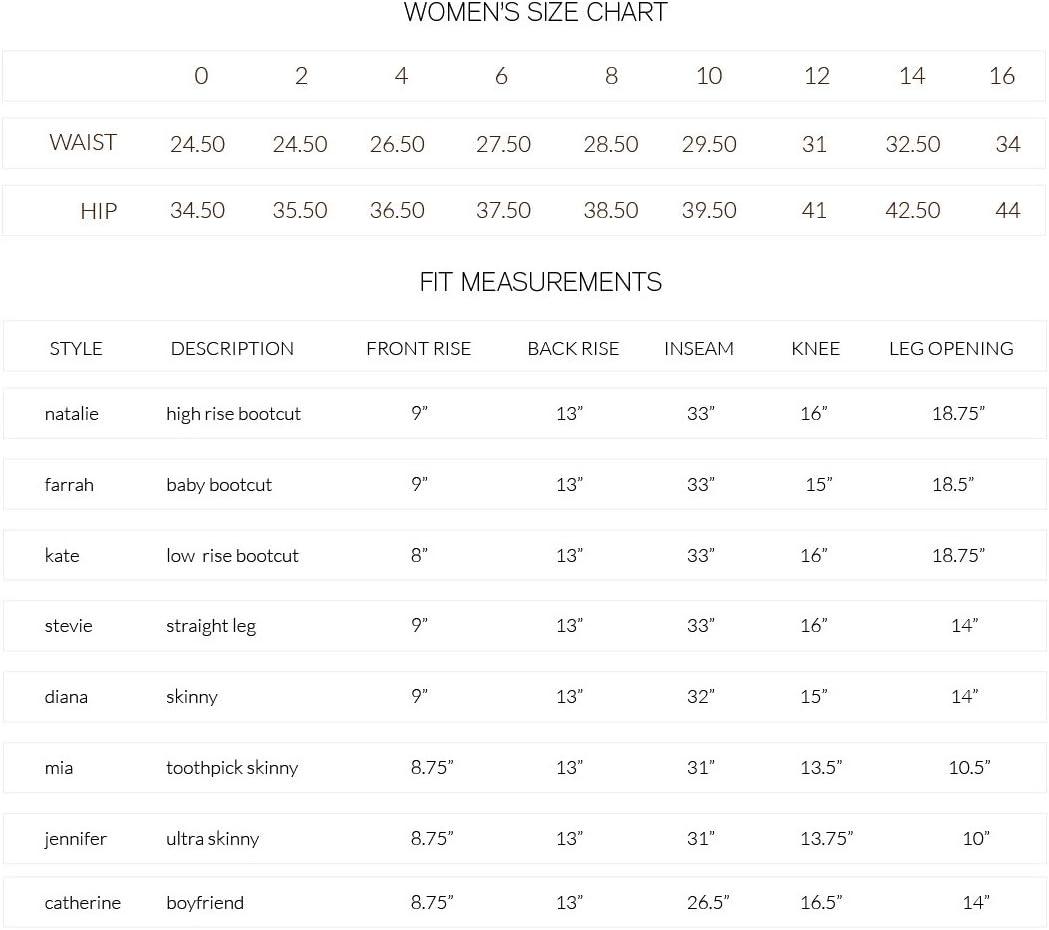The width and height of the screenshot is (1049, 930).
Task: Click the low rise bootcut description
Action: (232, 555)
